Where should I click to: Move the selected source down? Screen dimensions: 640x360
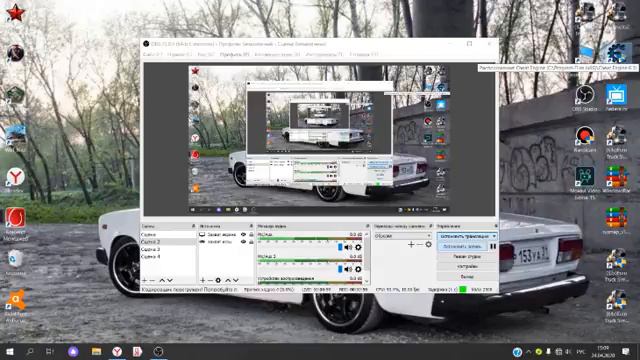(236, 280)
